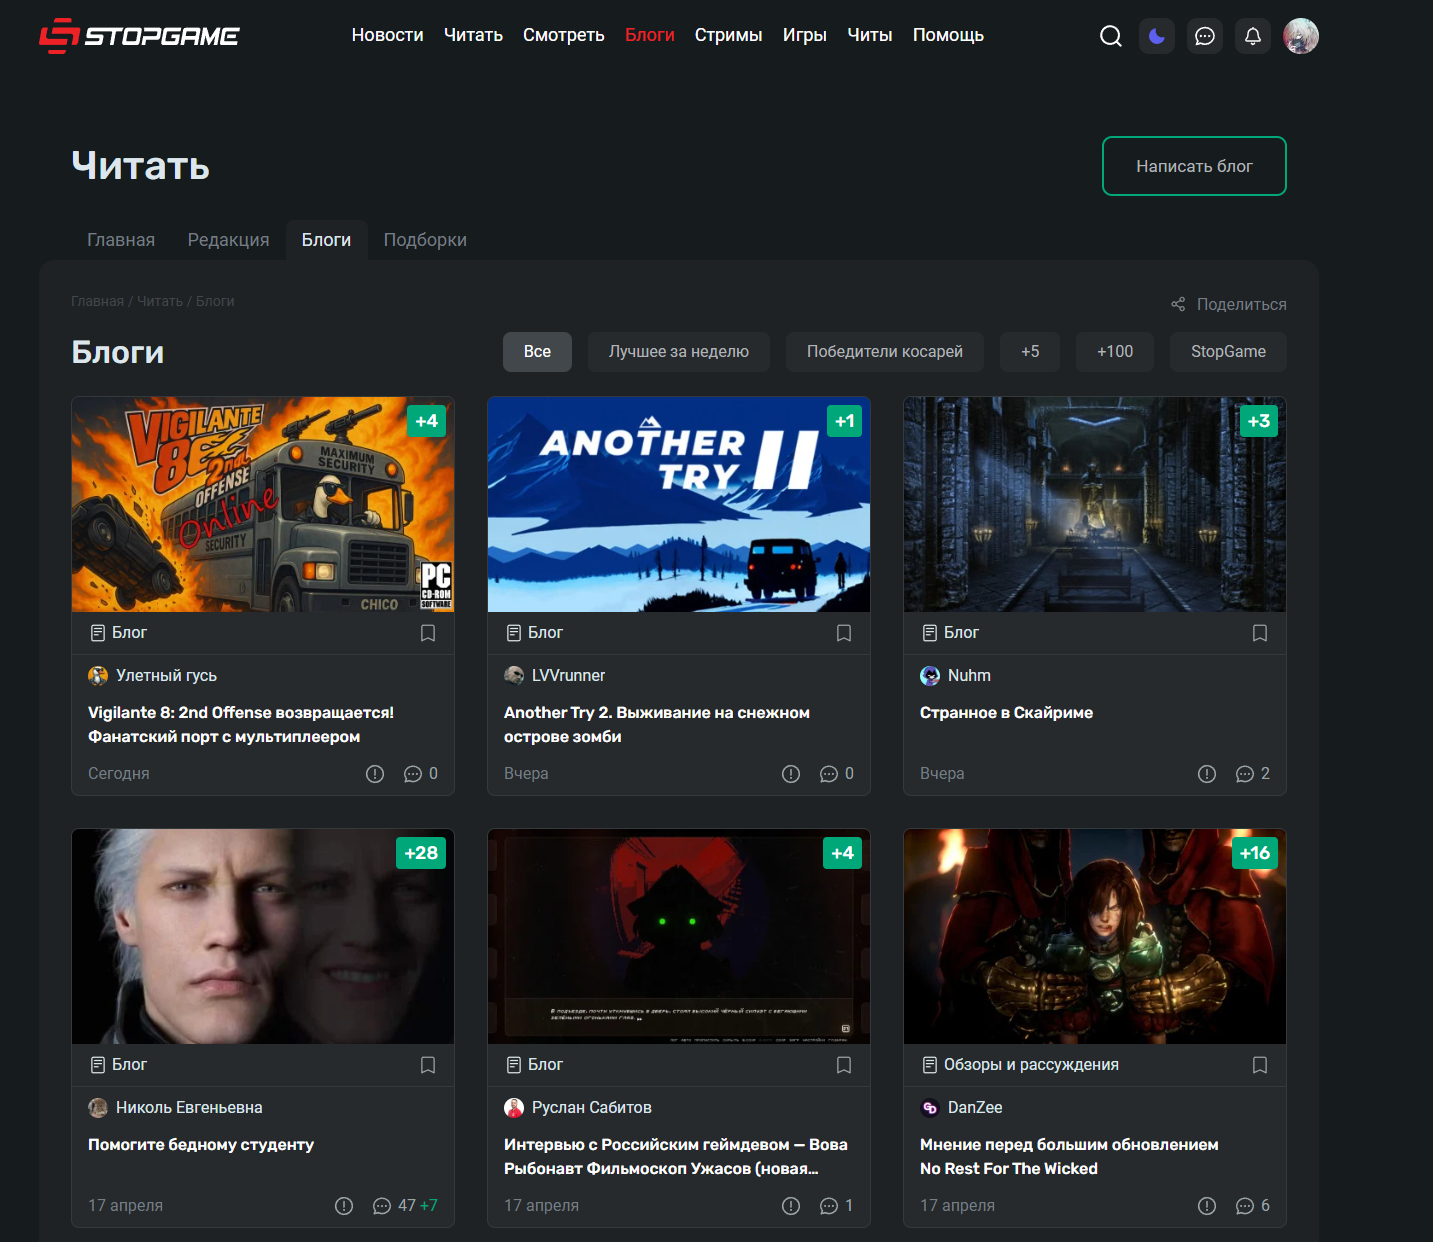
Task: Apply the +5 rating filter
Action: click(1030, 352)
